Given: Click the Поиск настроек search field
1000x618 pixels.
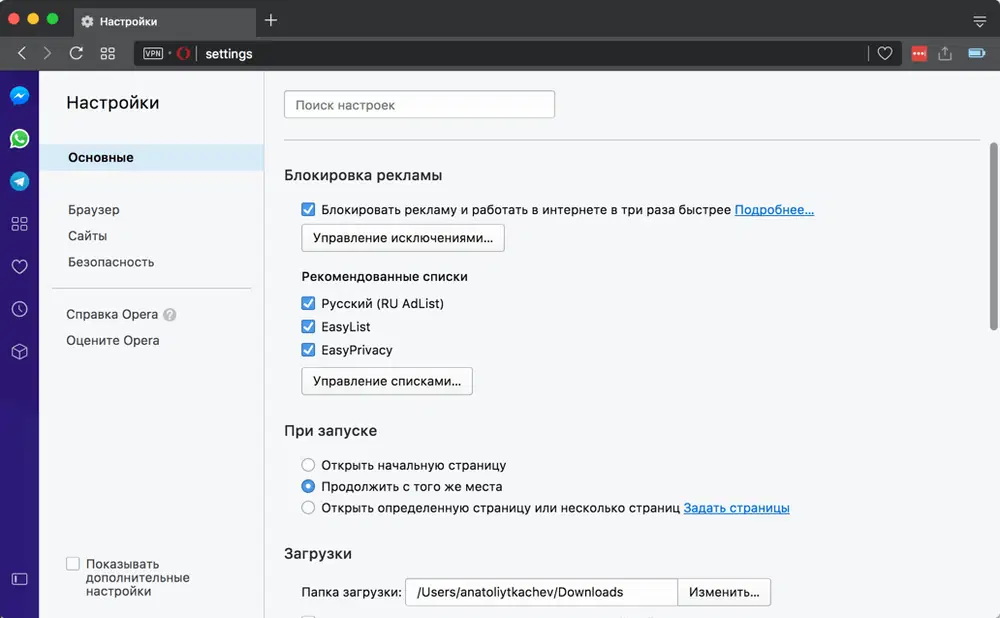Looking at the screenshot, I should tap(419, 105).
